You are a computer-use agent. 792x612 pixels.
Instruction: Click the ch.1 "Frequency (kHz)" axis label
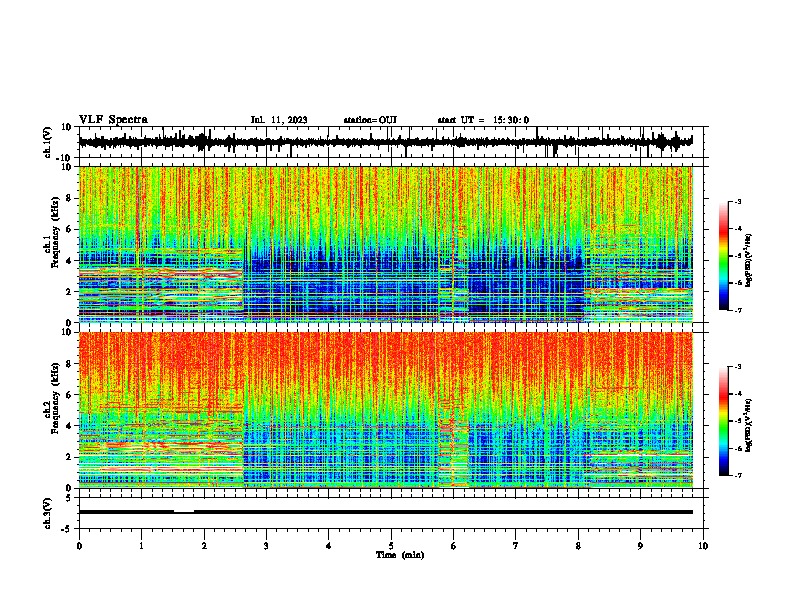pyautogui.click(x=55, y=232)
